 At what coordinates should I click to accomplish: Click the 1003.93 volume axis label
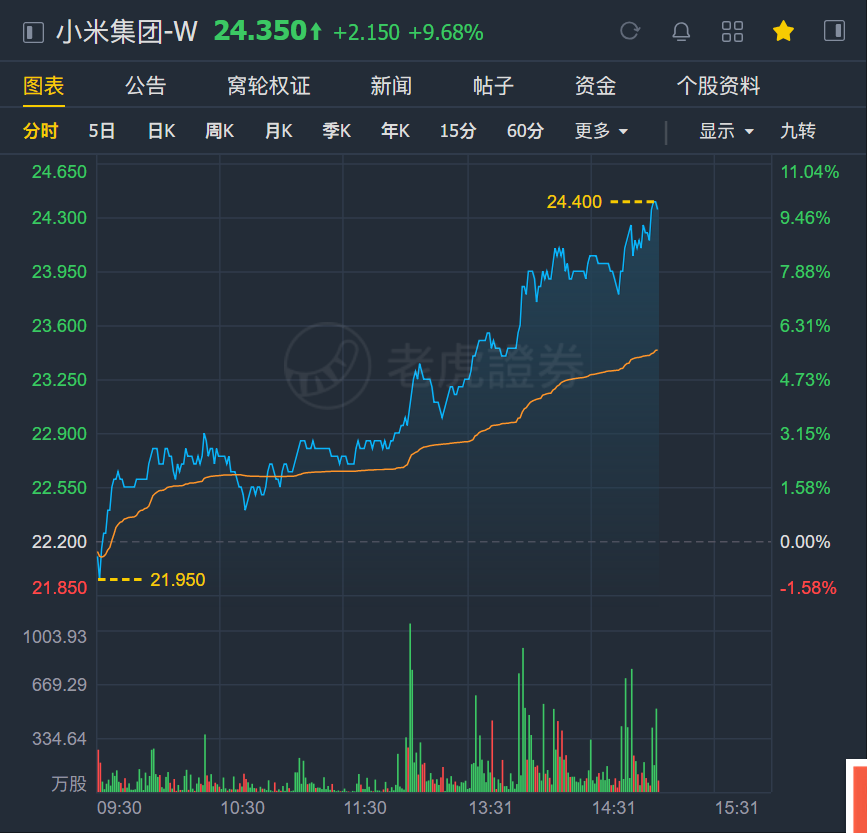(x=55, y=637)
